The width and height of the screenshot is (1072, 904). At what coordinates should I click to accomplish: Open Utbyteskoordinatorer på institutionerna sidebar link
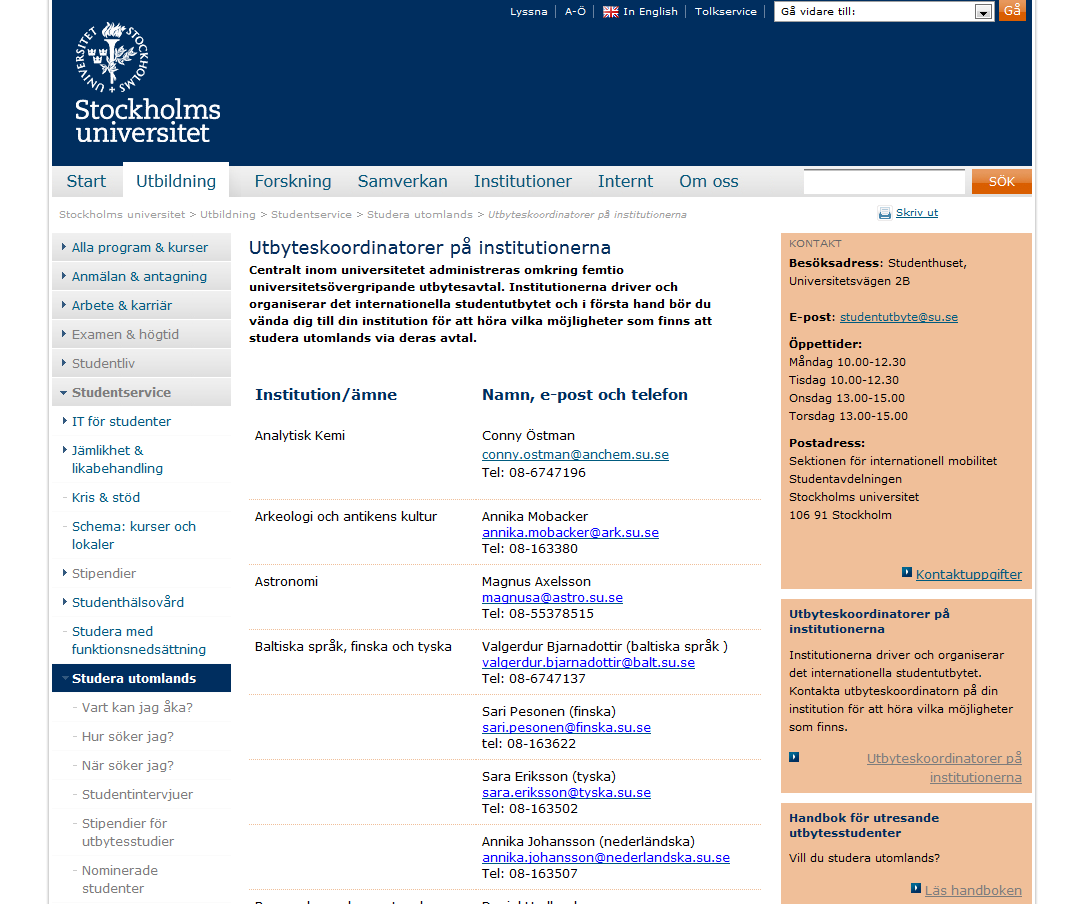click(944, 768)
